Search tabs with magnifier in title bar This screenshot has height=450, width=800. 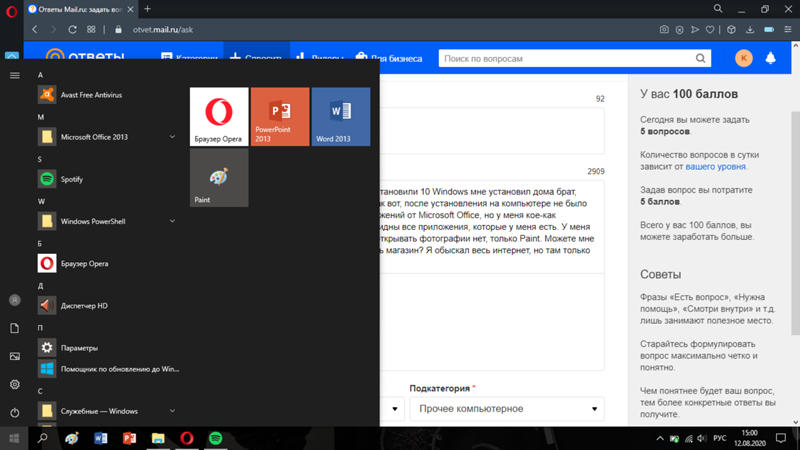tap(718, 9)
